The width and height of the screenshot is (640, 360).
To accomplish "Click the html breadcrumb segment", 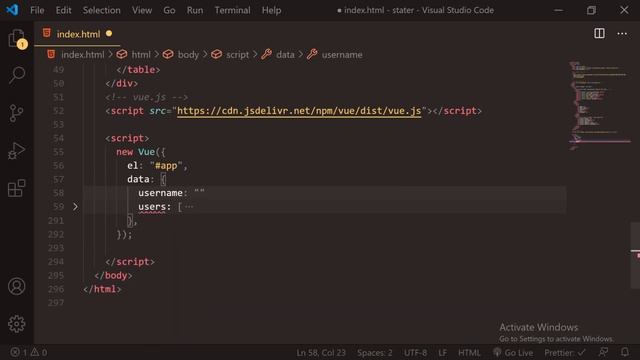I will click(141, 54).
